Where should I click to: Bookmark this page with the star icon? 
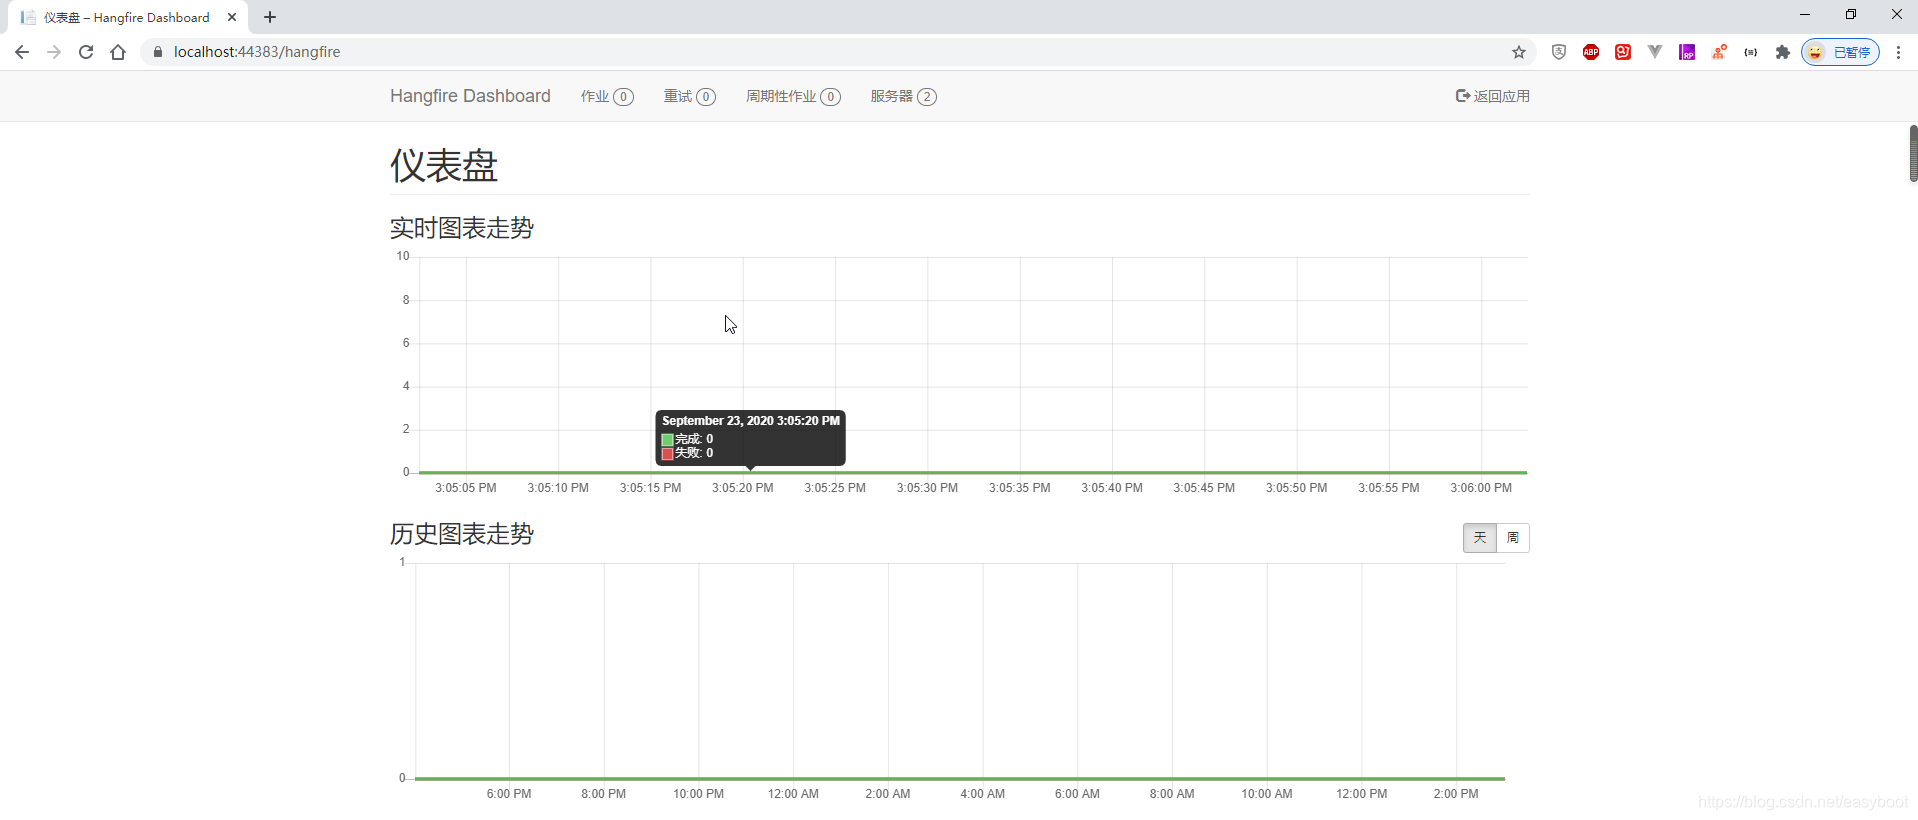pos(1519,52)
